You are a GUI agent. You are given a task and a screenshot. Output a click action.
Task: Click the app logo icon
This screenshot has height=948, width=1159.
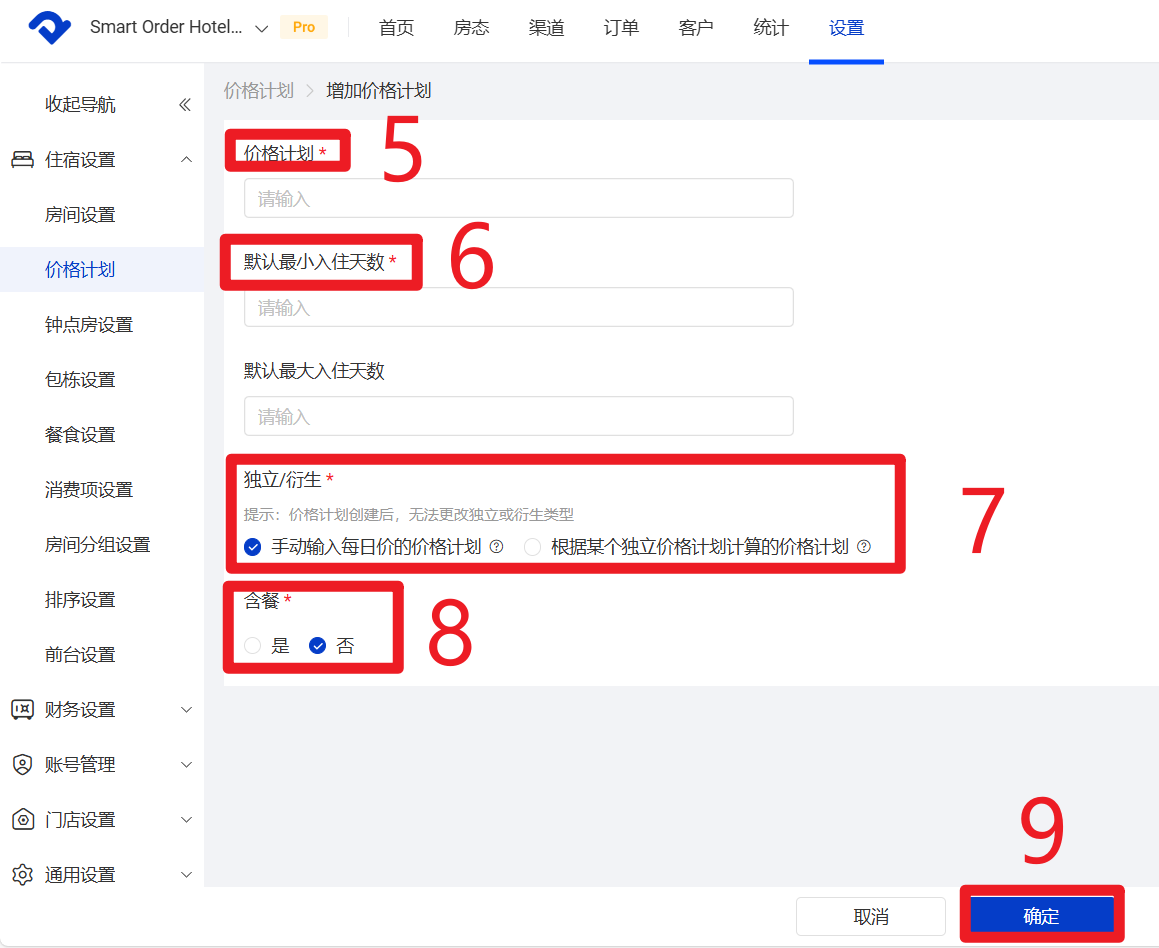tap(49, 28)
